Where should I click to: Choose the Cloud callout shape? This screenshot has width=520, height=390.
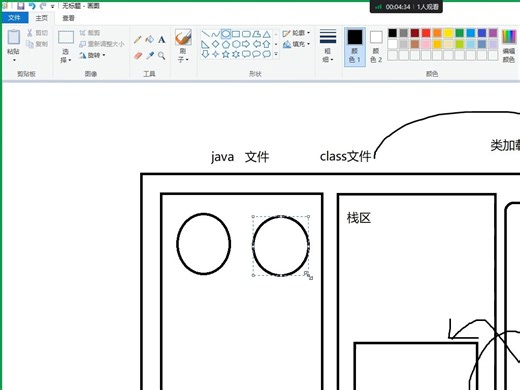tap(266, 54)
